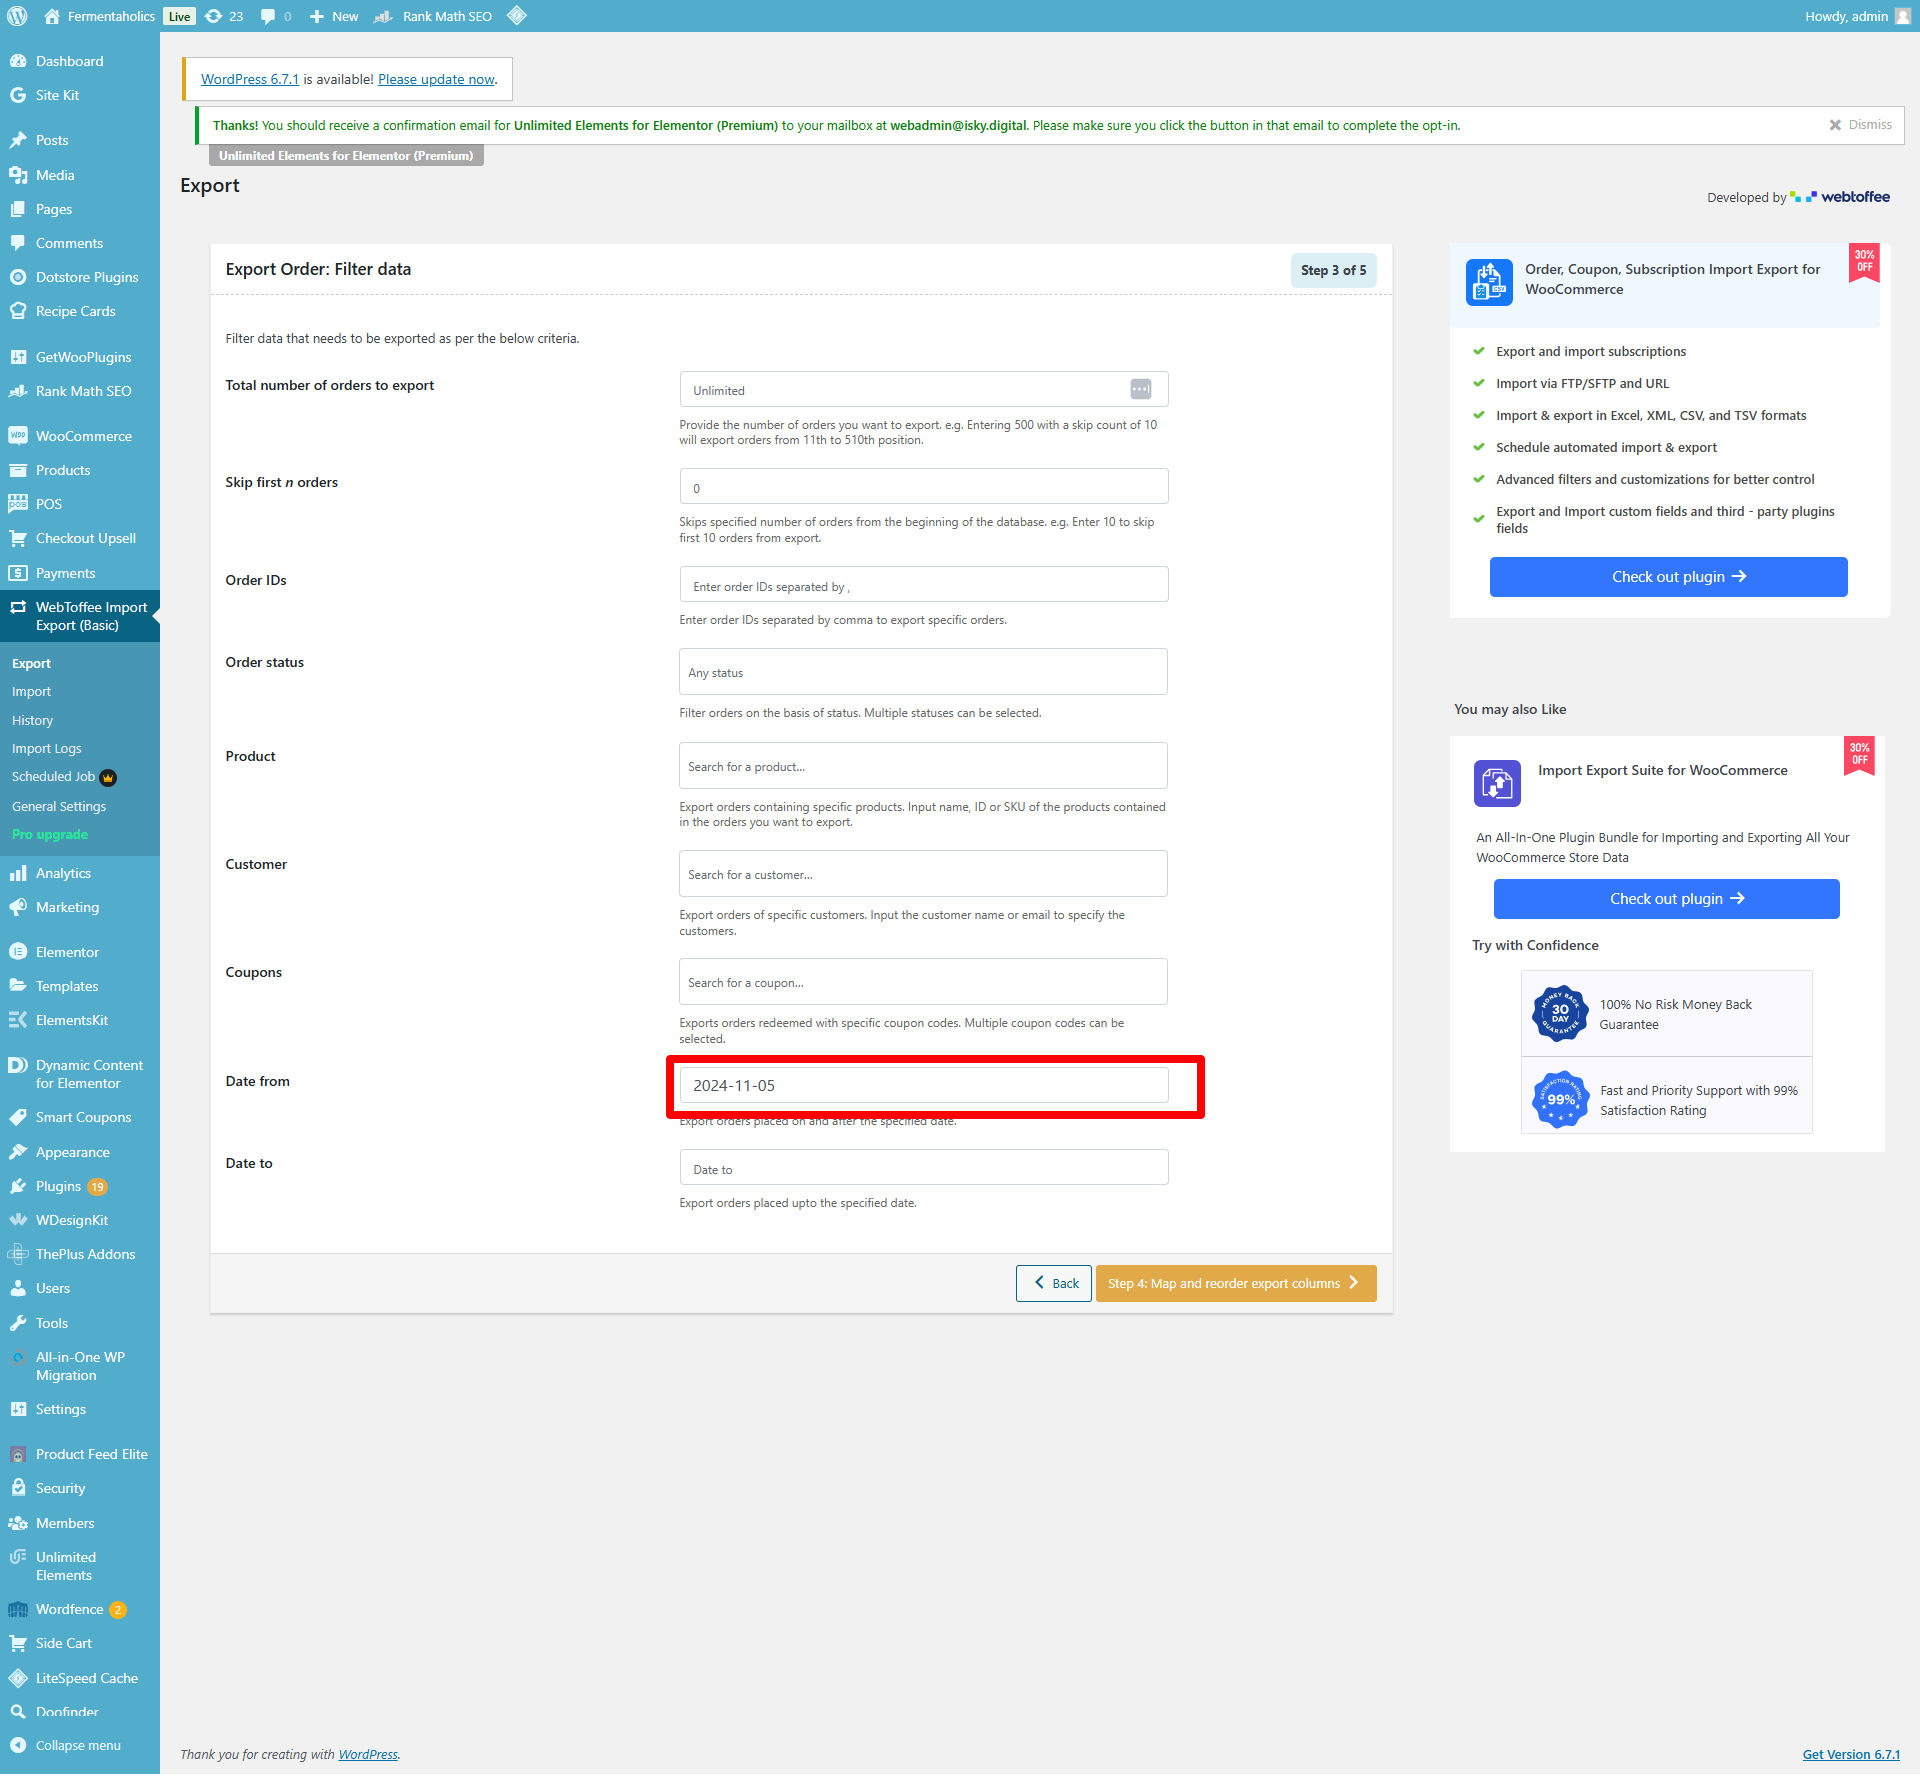Click the WordPress 6.7.1 link
The height and width of the screenshot is (1776, 1920).
(x=250, y=79)
